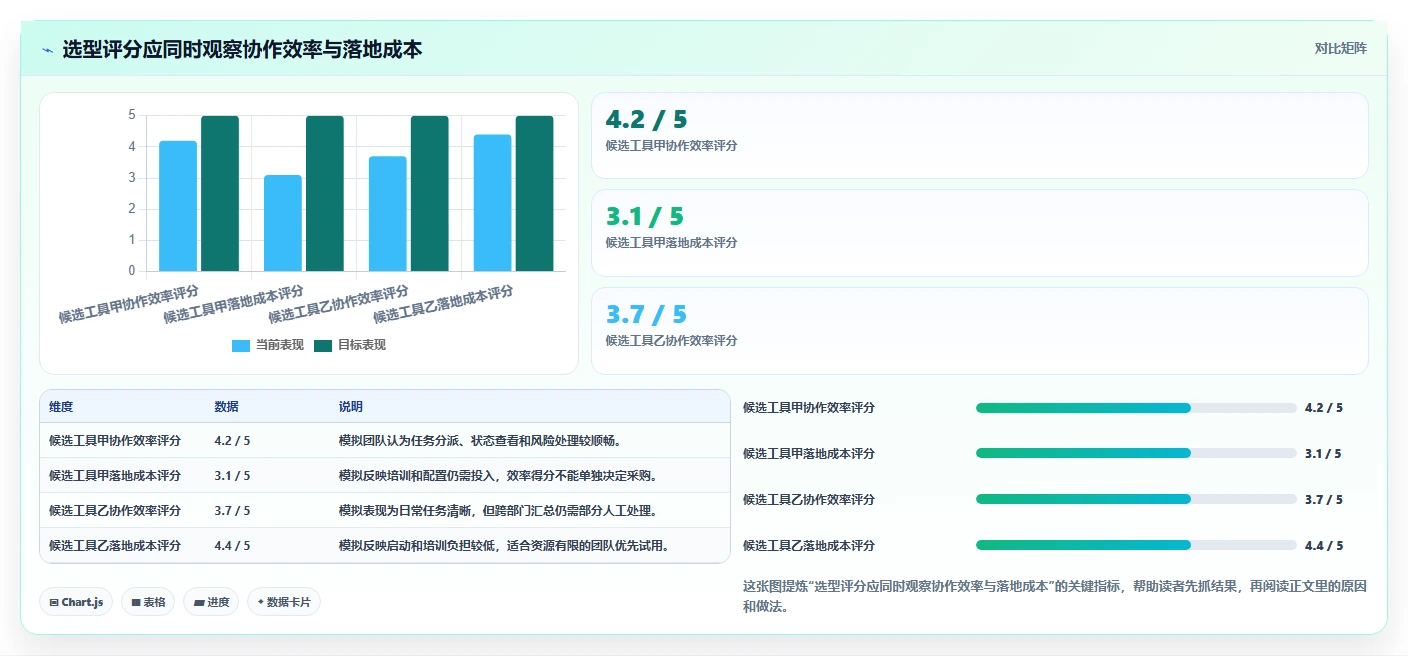Click the 对比矩阵 label in header

(x=1340, y=48)
